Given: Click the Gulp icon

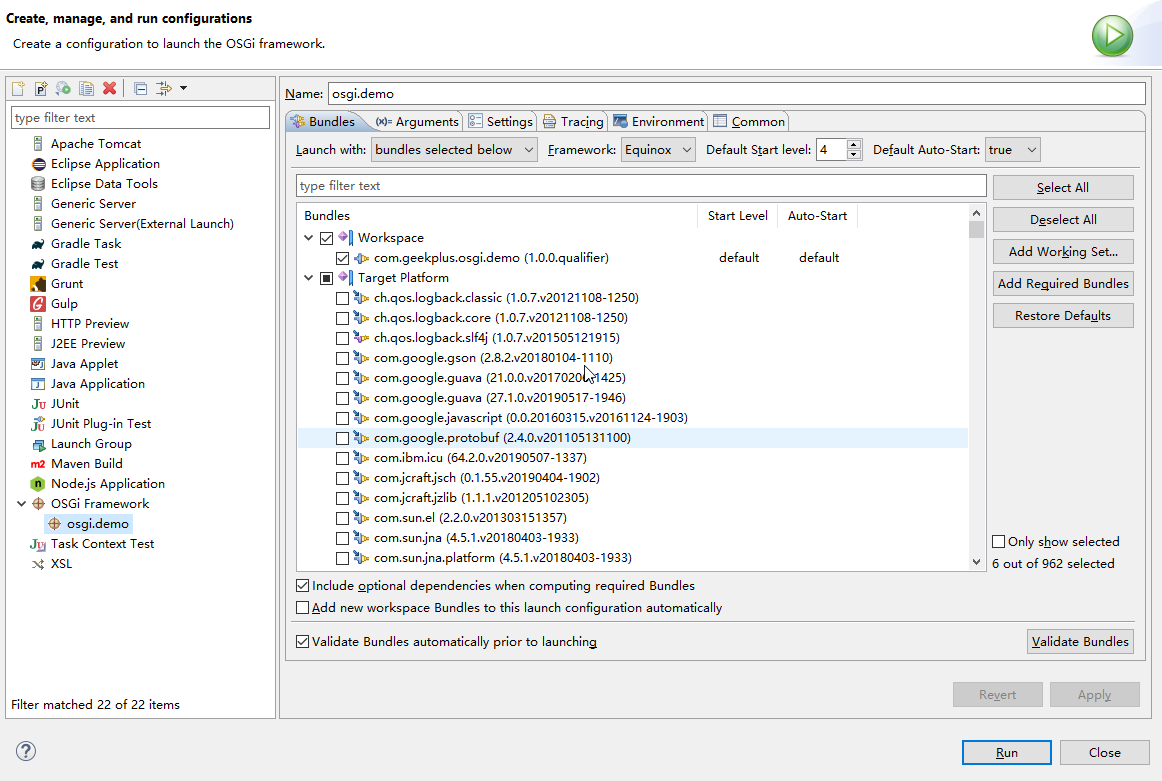Looking at the screenshot, I should point(38,304).
